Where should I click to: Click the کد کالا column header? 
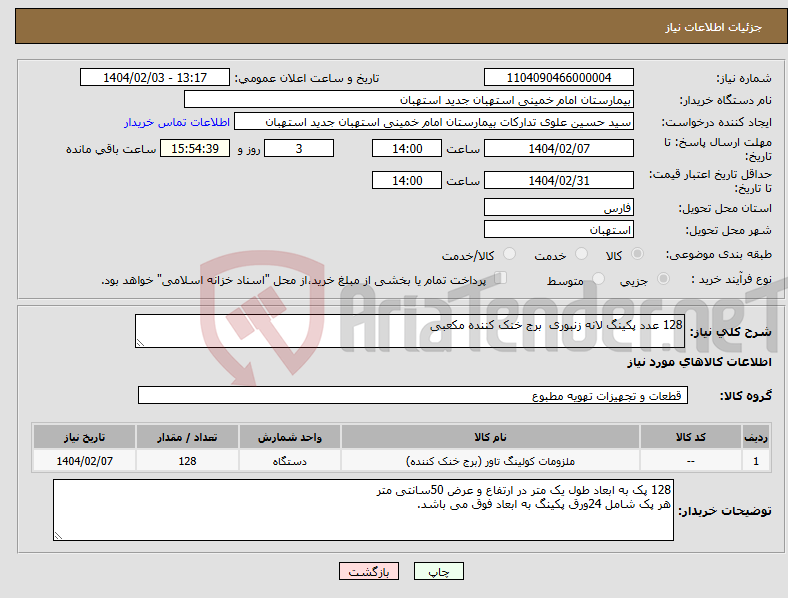click(x=691, y=437)
